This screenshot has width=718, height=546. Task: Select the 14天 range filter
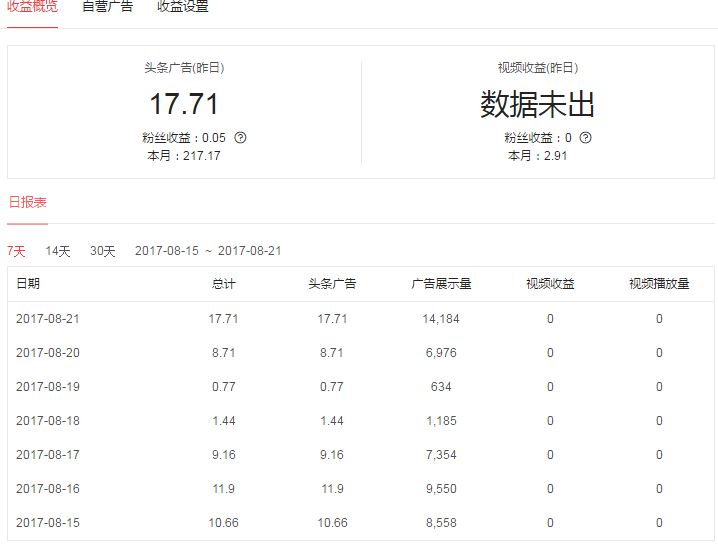click(x=58, y=251)
